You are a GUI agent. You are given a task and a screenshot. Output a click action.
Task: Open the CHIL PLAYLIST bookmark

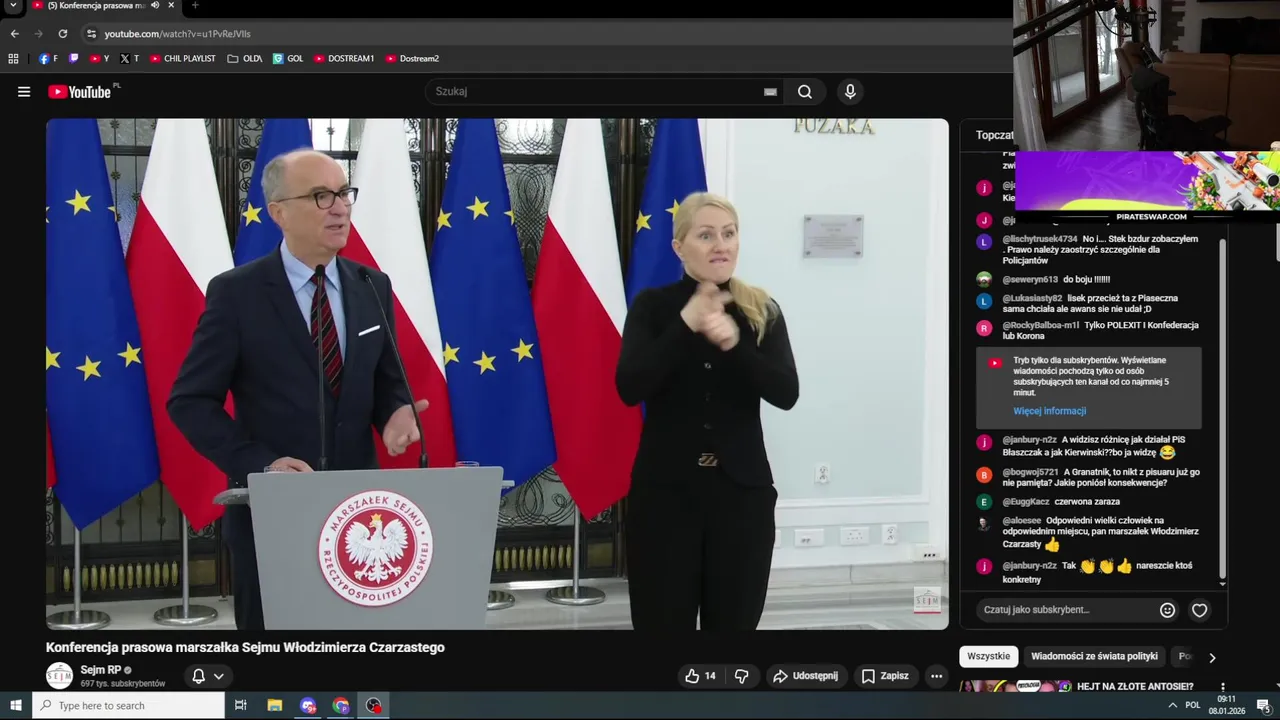pos(182,59)
